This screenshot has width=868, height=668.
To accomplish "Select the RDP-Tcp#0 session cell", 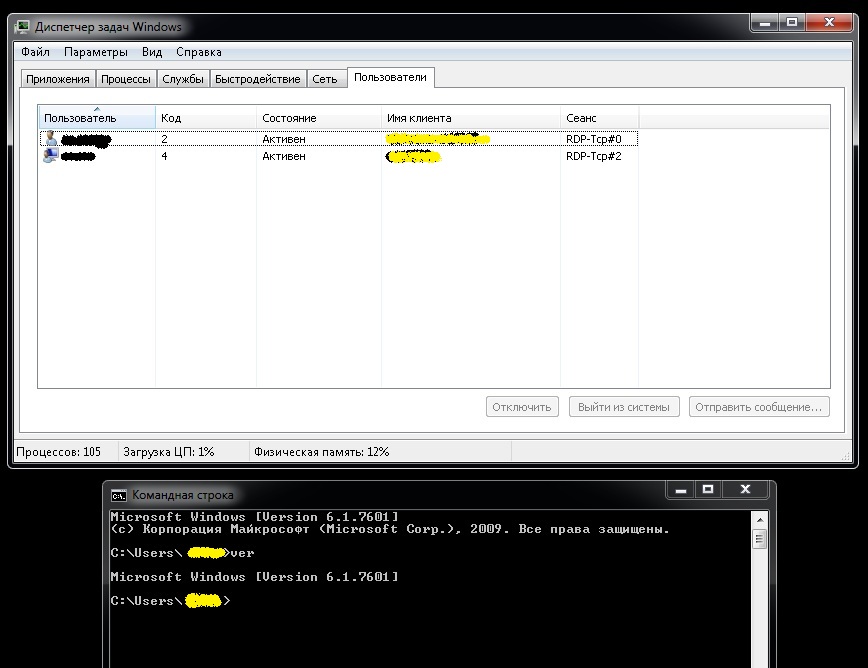I will pyautogui.click(x=593, y=139).
